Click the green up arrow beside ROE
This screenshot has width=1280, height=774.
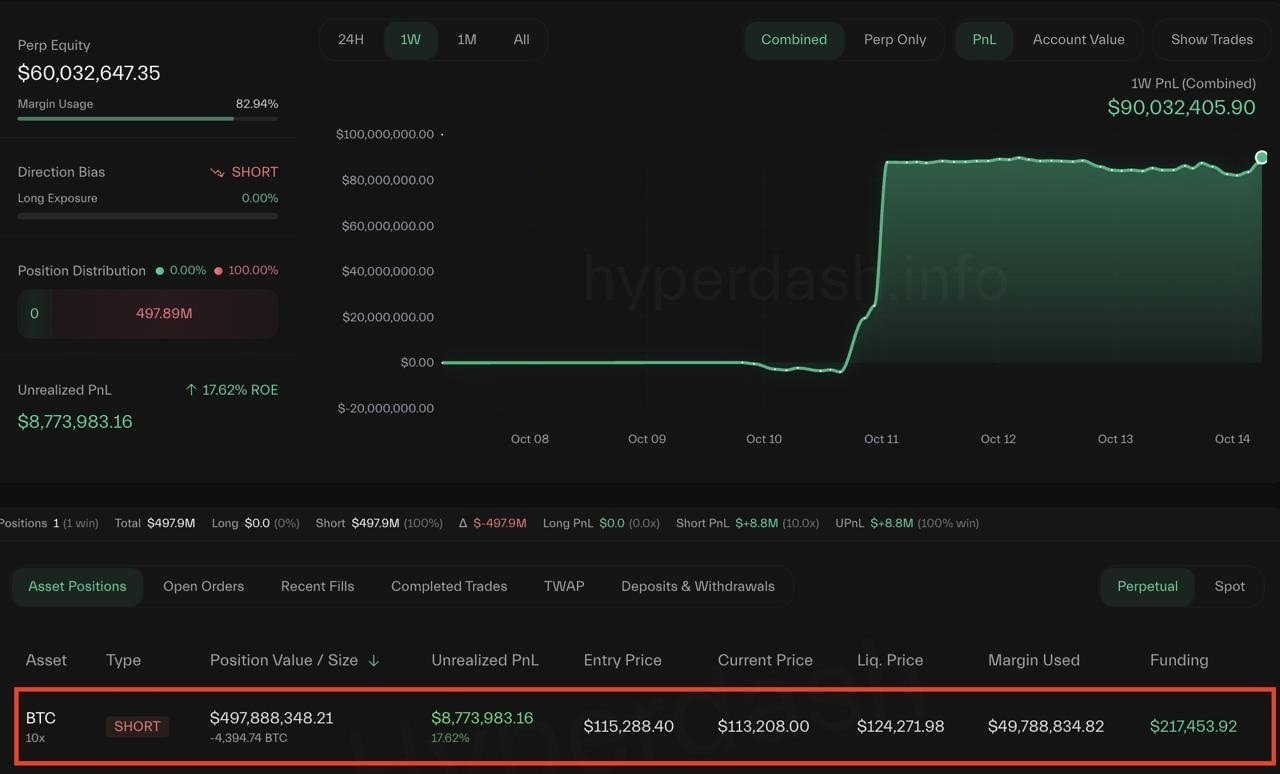(x=191, y=390)
